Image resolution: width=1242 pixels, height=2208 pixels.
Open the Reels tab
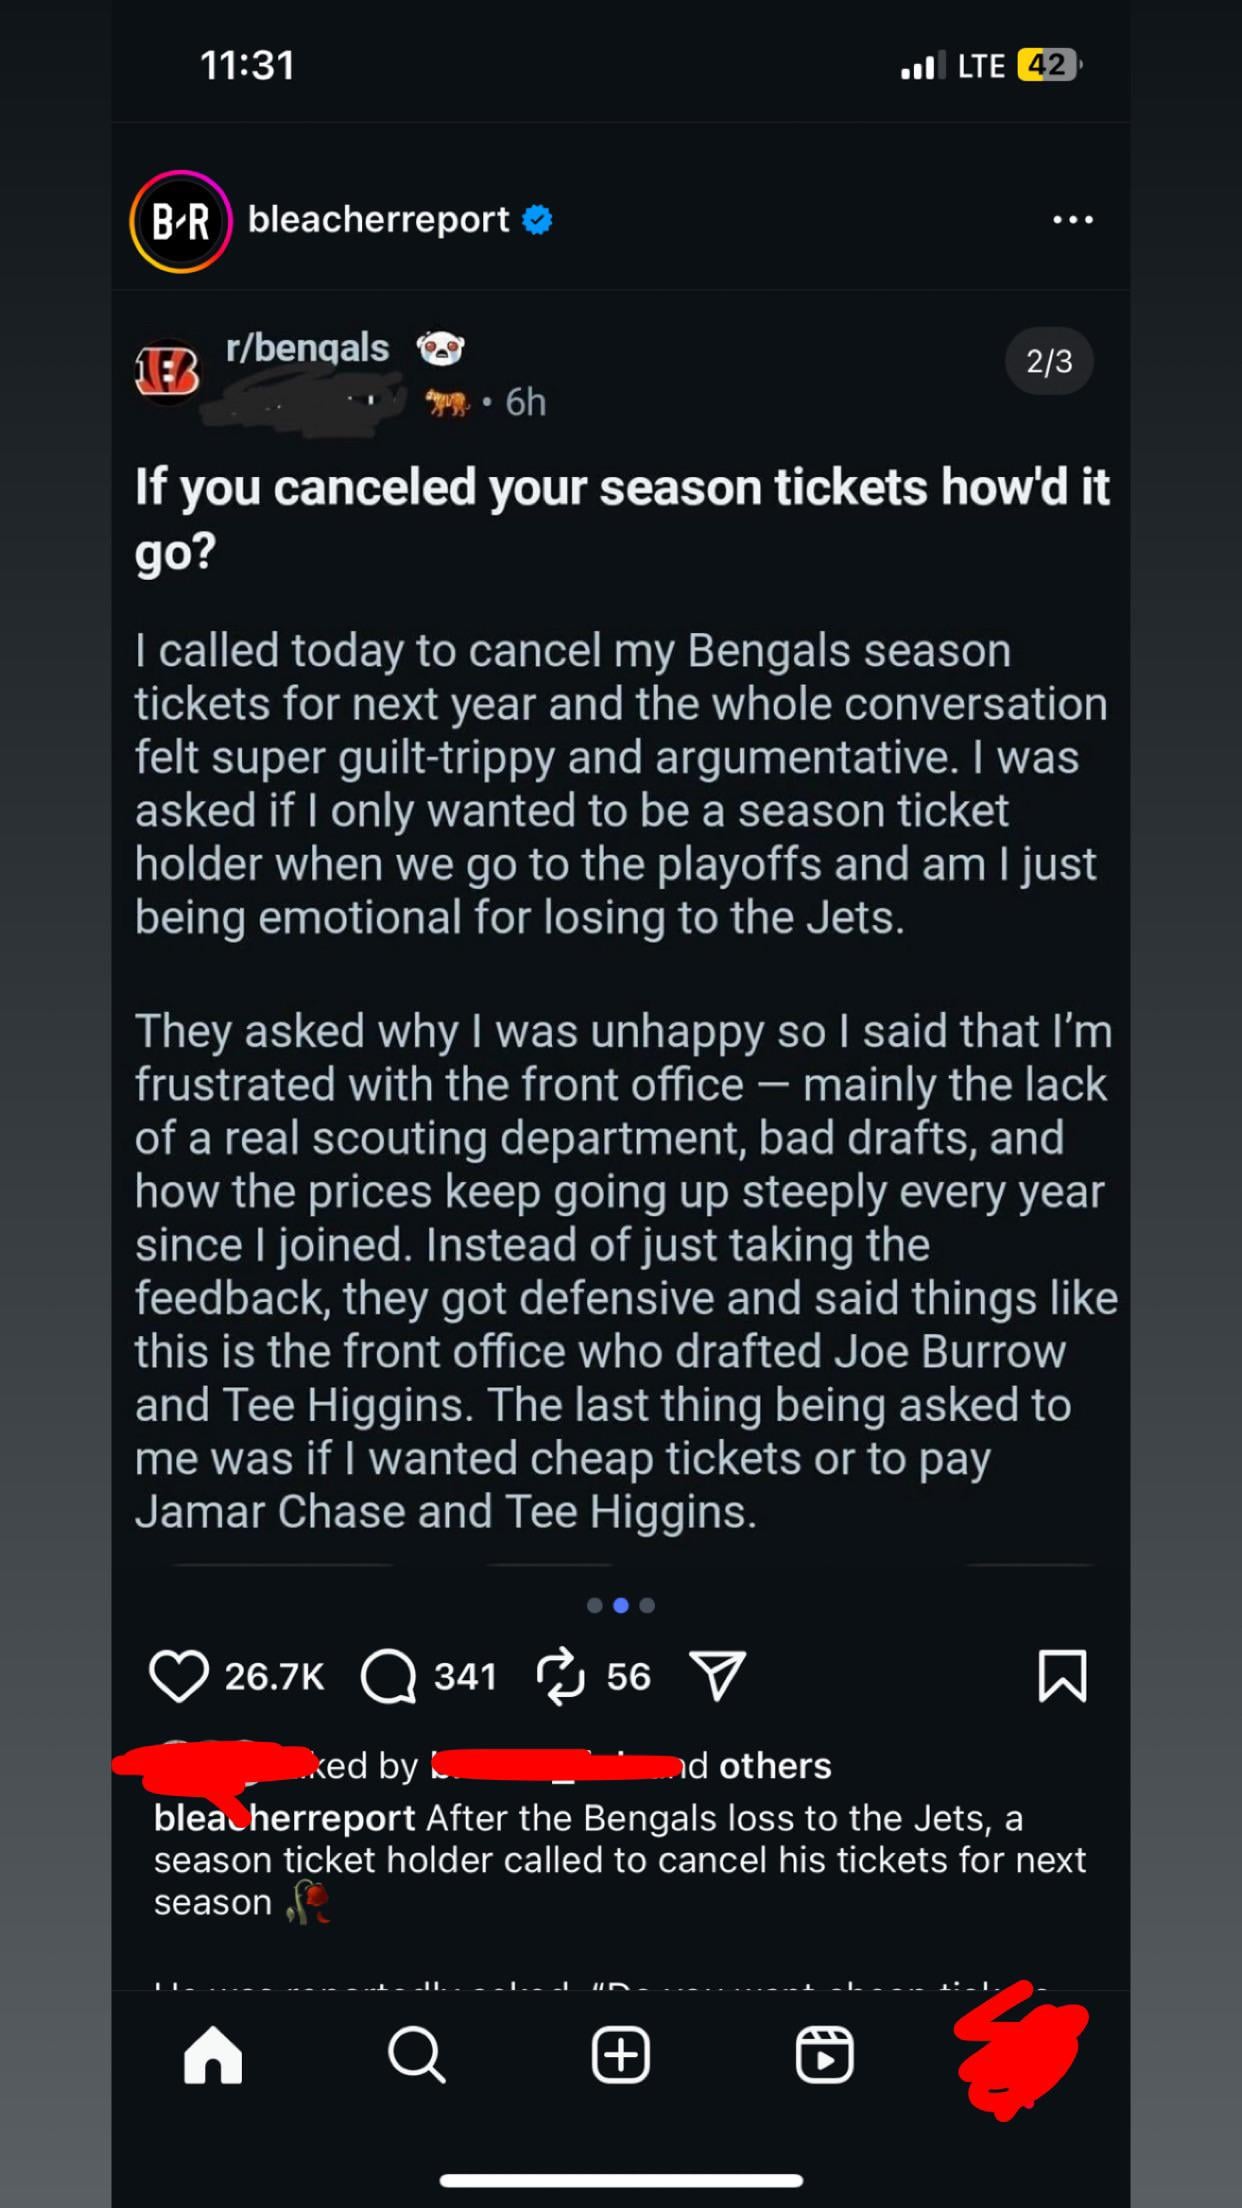pos(825,2056)
